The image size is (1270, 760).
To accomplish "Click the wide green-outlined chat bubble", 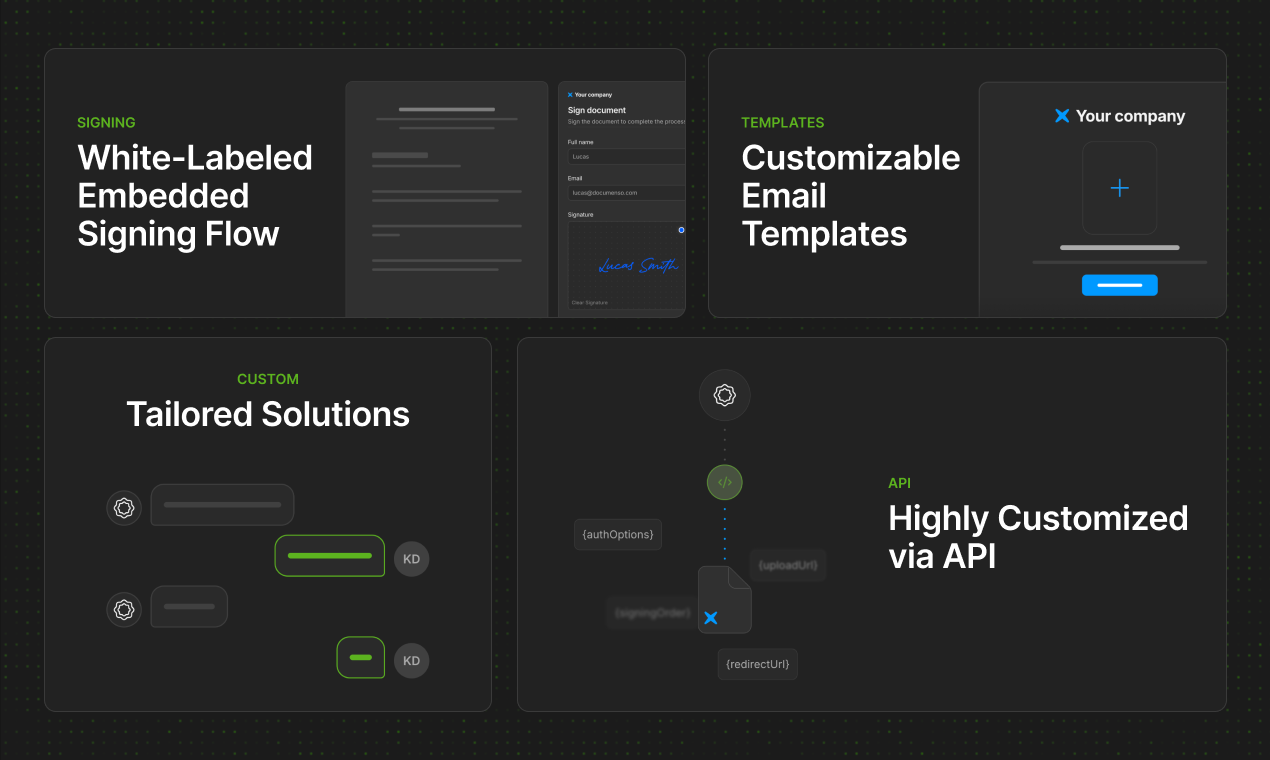I will (x=330, y=556).
